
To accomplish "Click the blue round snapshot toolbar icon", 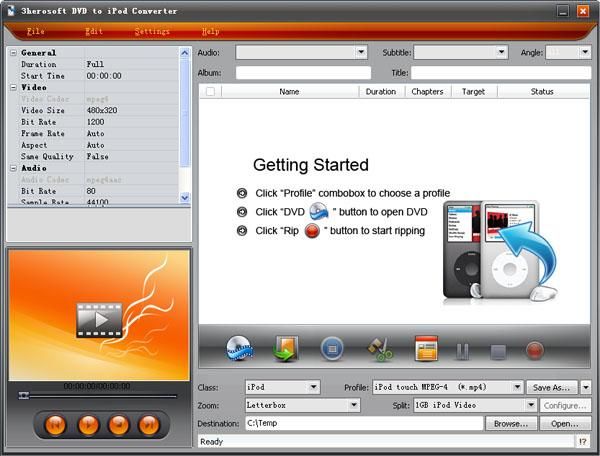I will point(332,349).
